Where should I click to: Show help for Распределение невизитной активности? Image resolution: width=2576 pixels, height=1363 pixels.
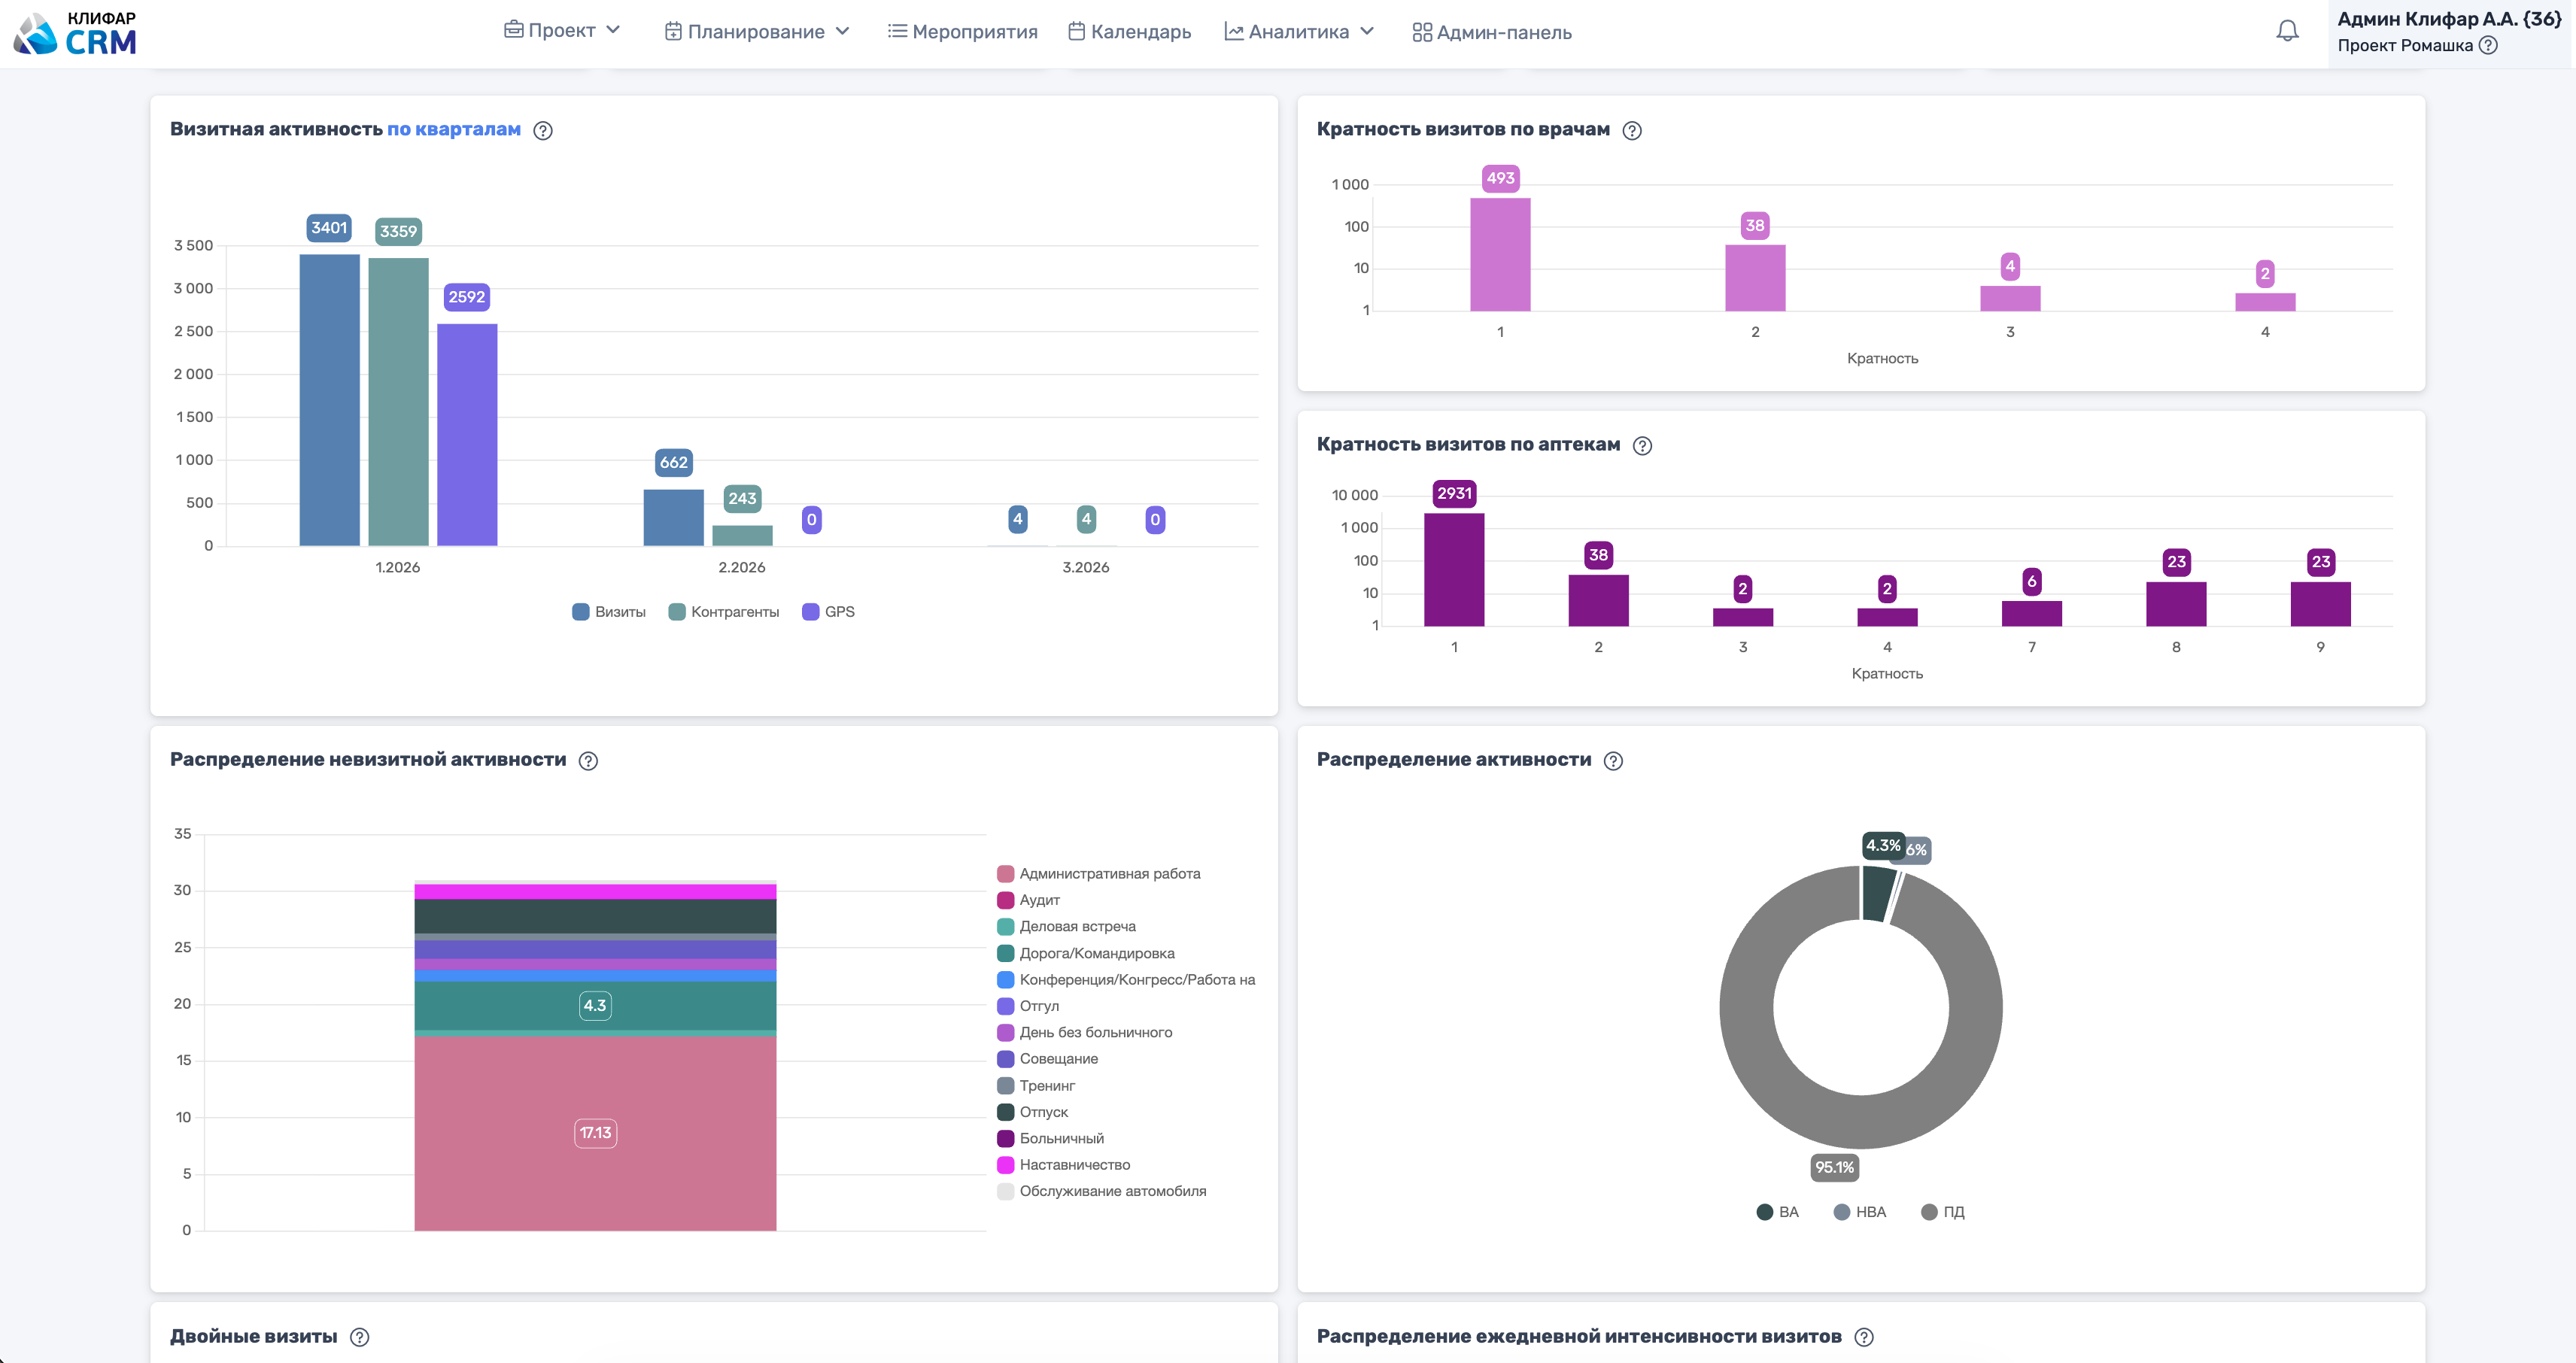(x=589, y=760)
